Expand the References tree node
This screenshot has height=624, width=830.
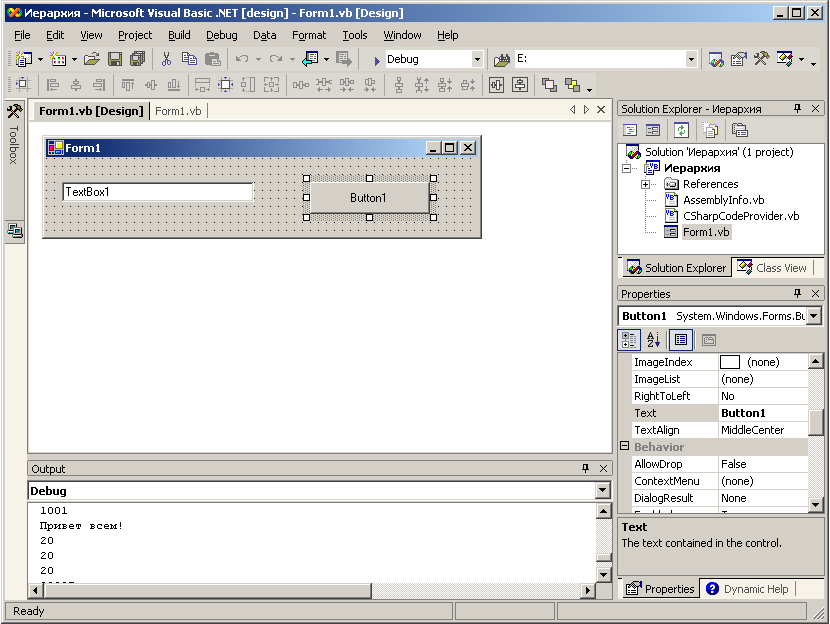click(x=645, y=184)
